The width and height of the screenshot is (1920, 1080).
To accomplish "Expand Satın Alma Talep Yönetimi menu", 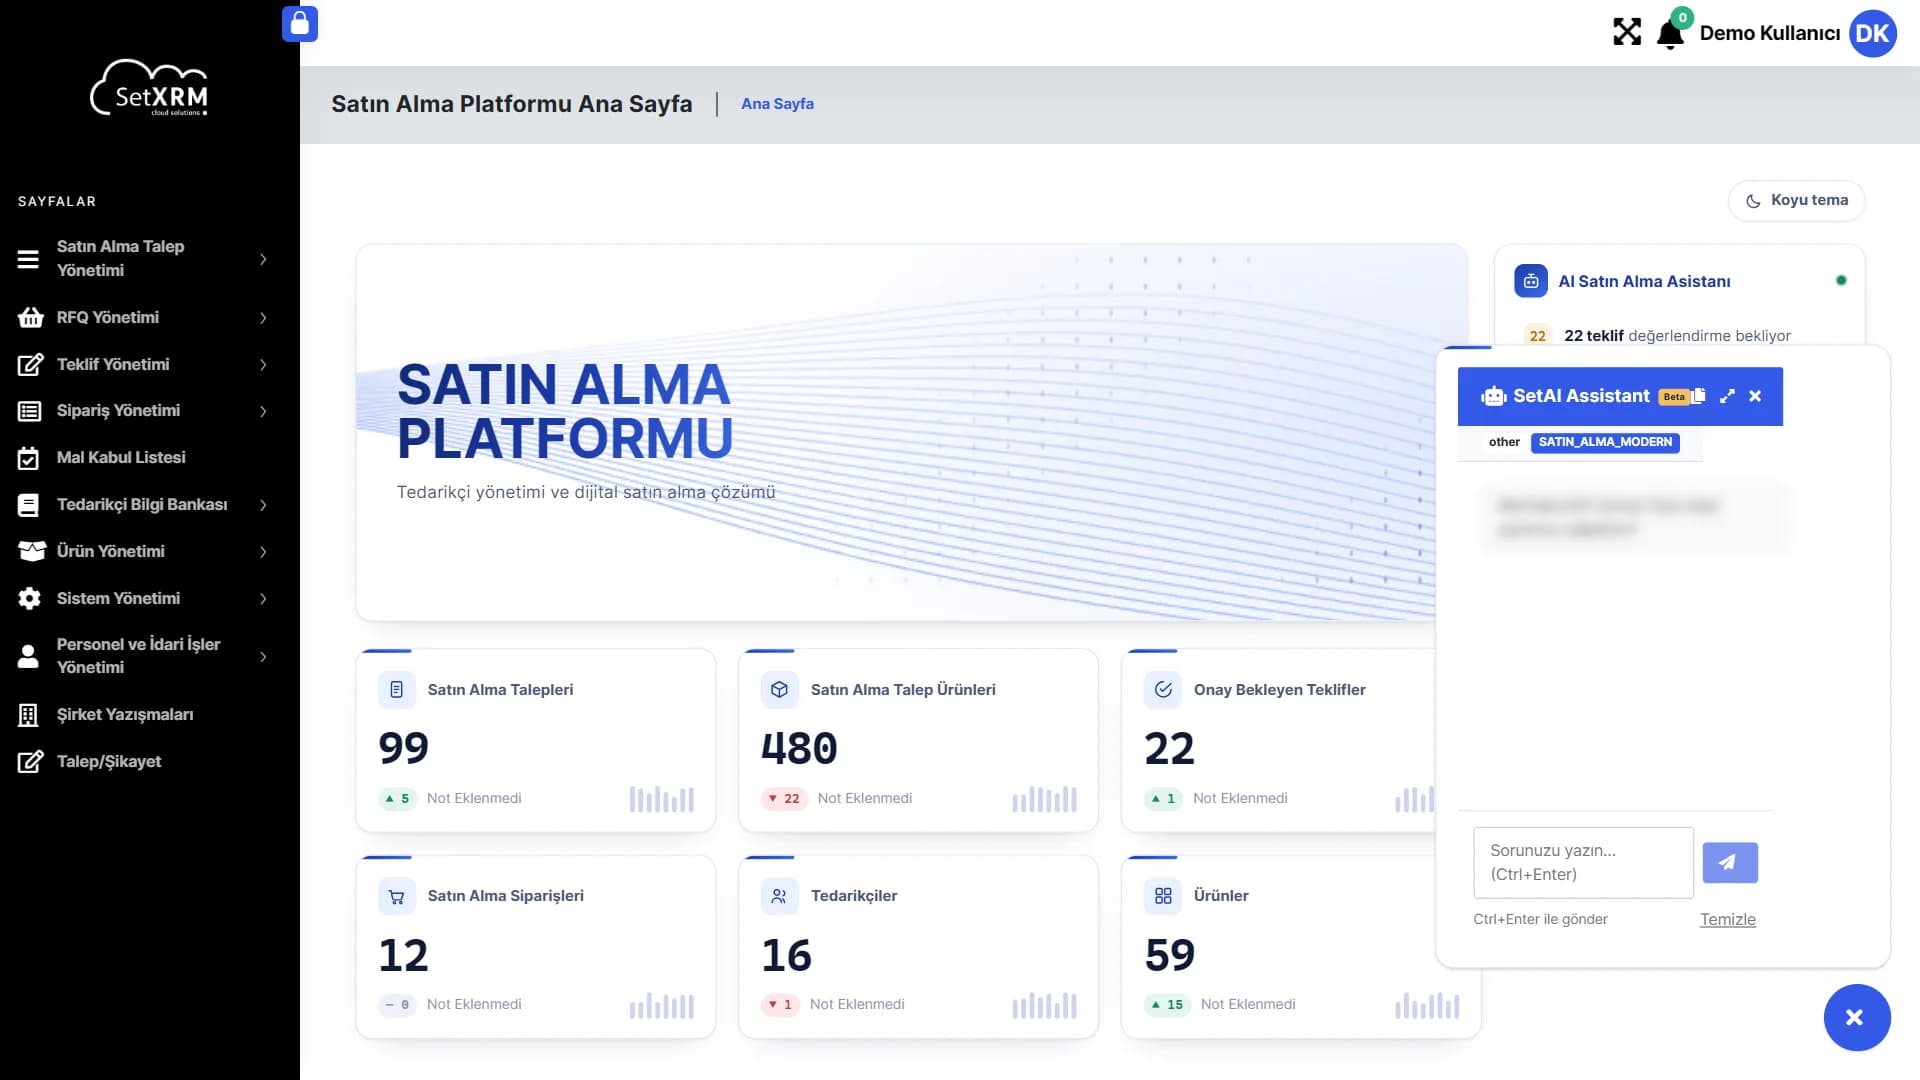I will click(142, 258).
